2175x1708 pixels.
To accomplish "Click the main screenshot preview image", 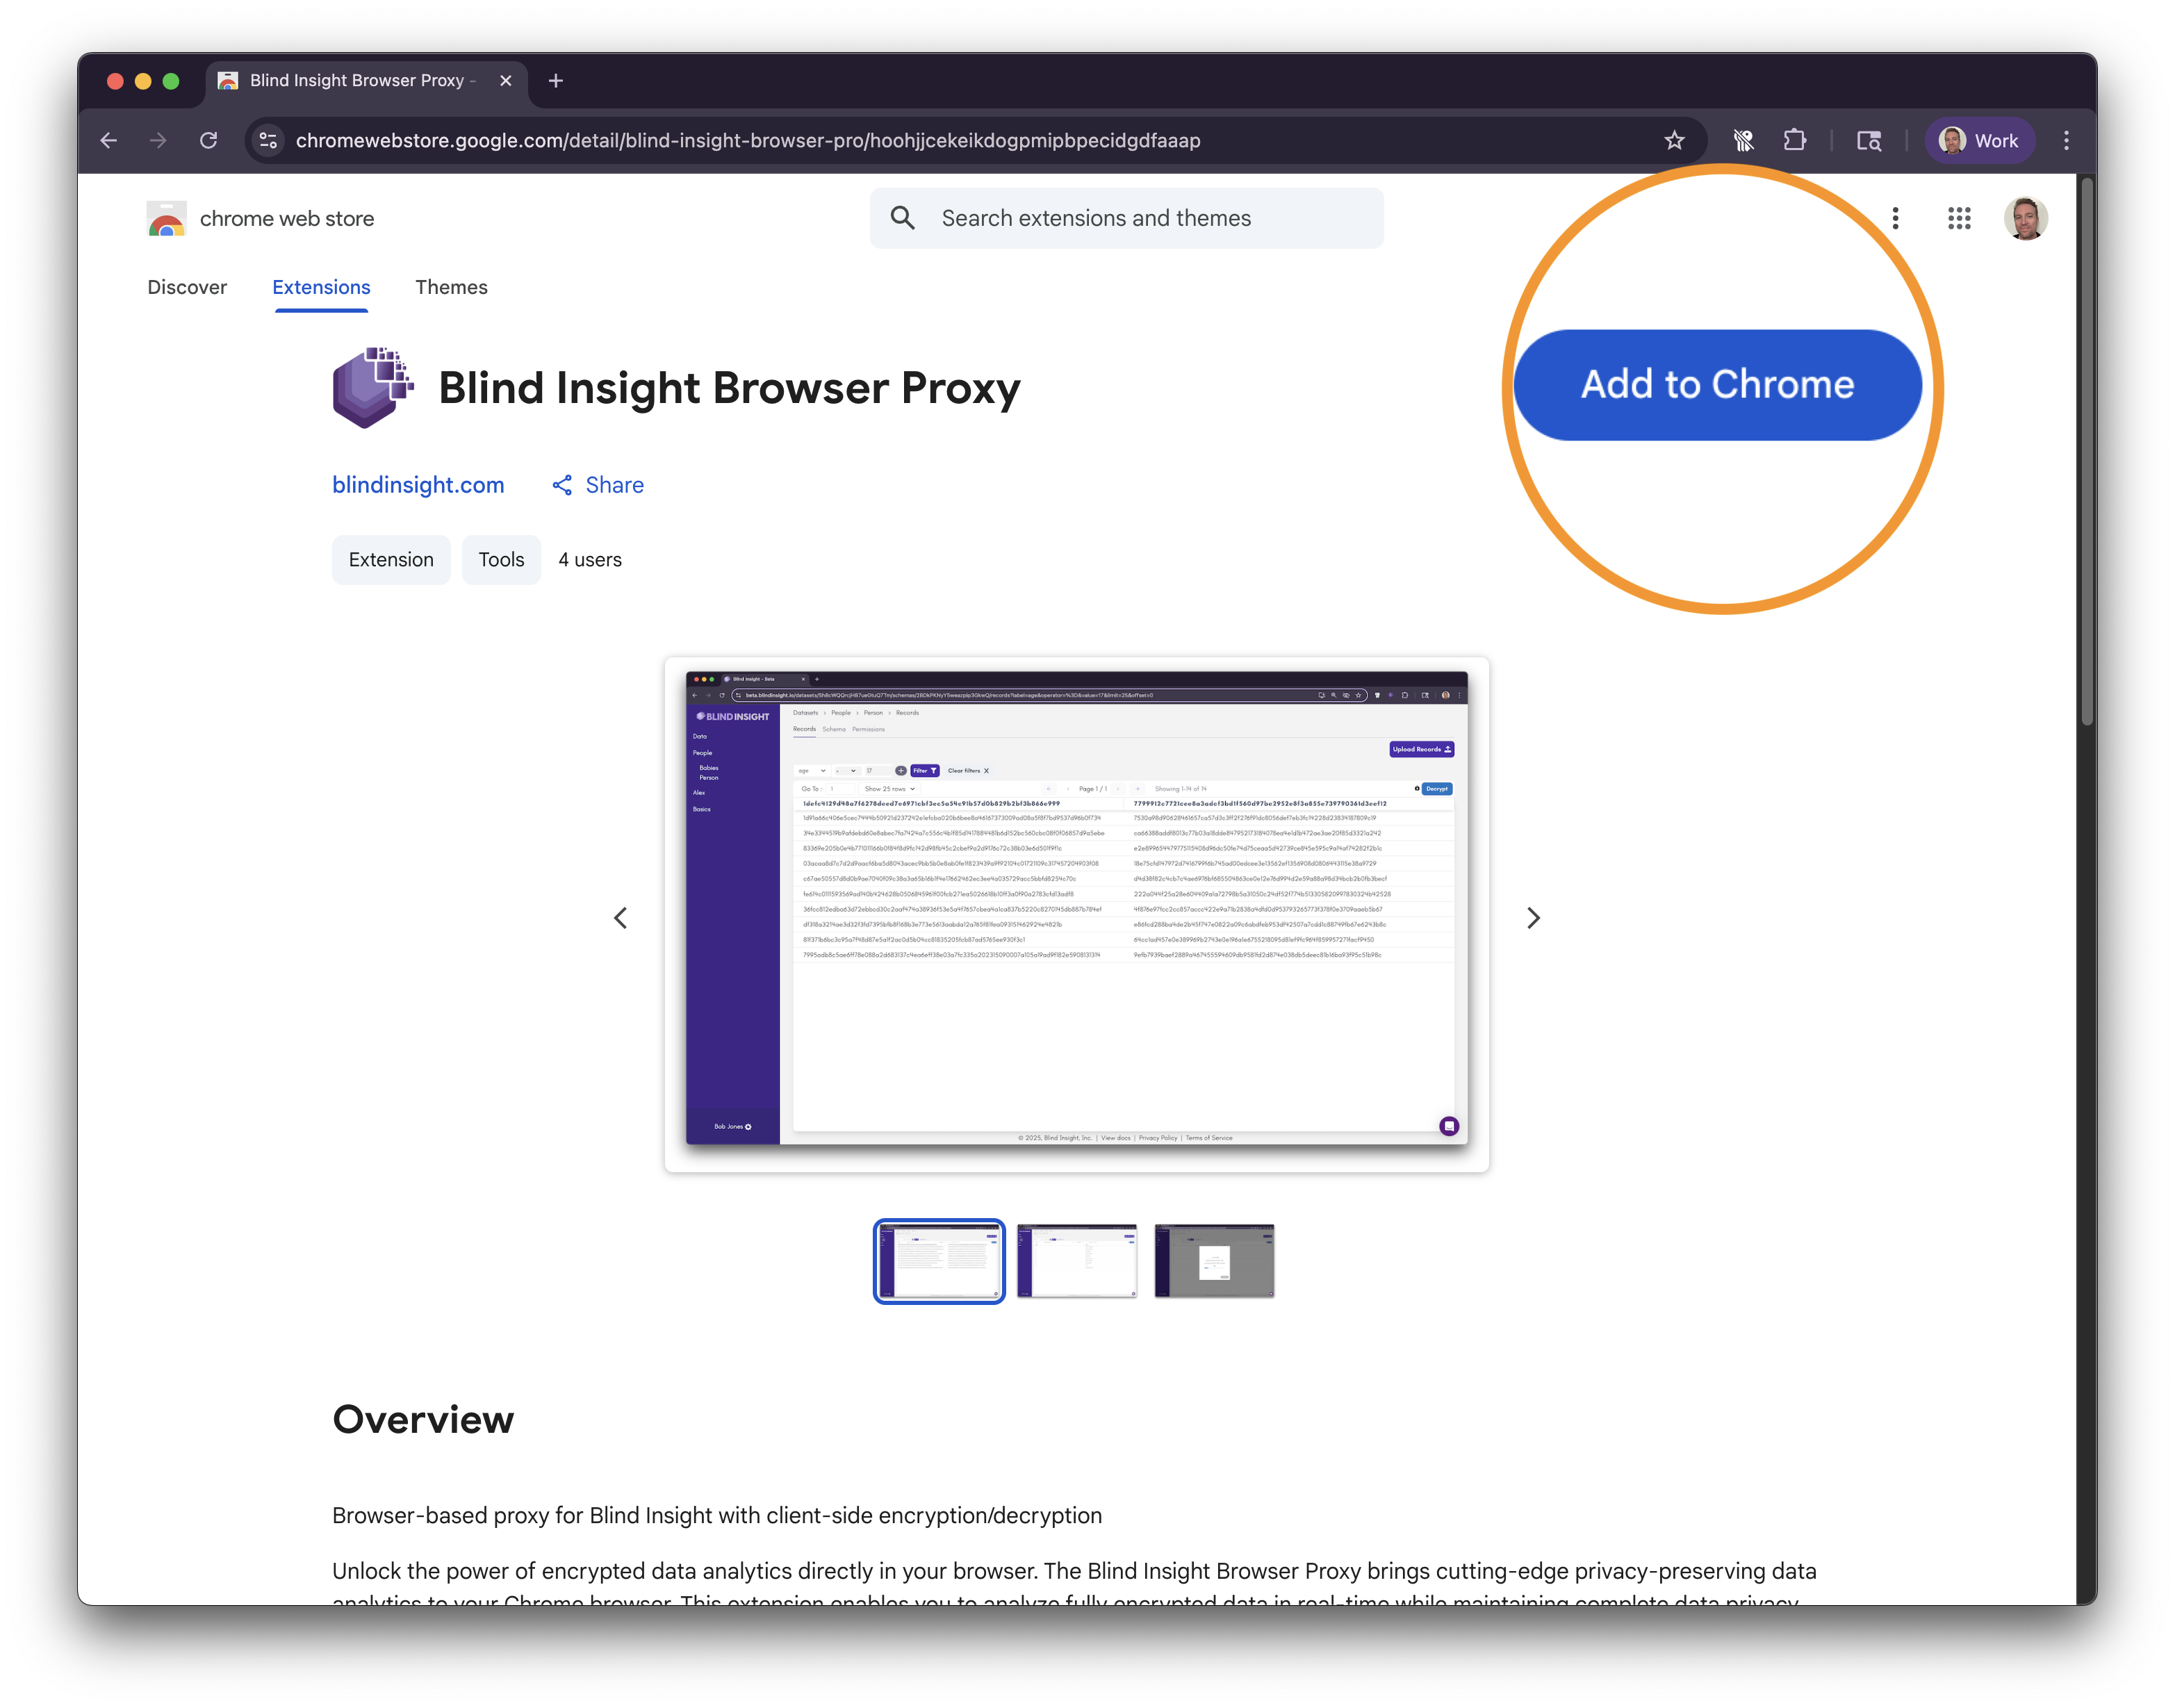I will (x=1076, y=914).
